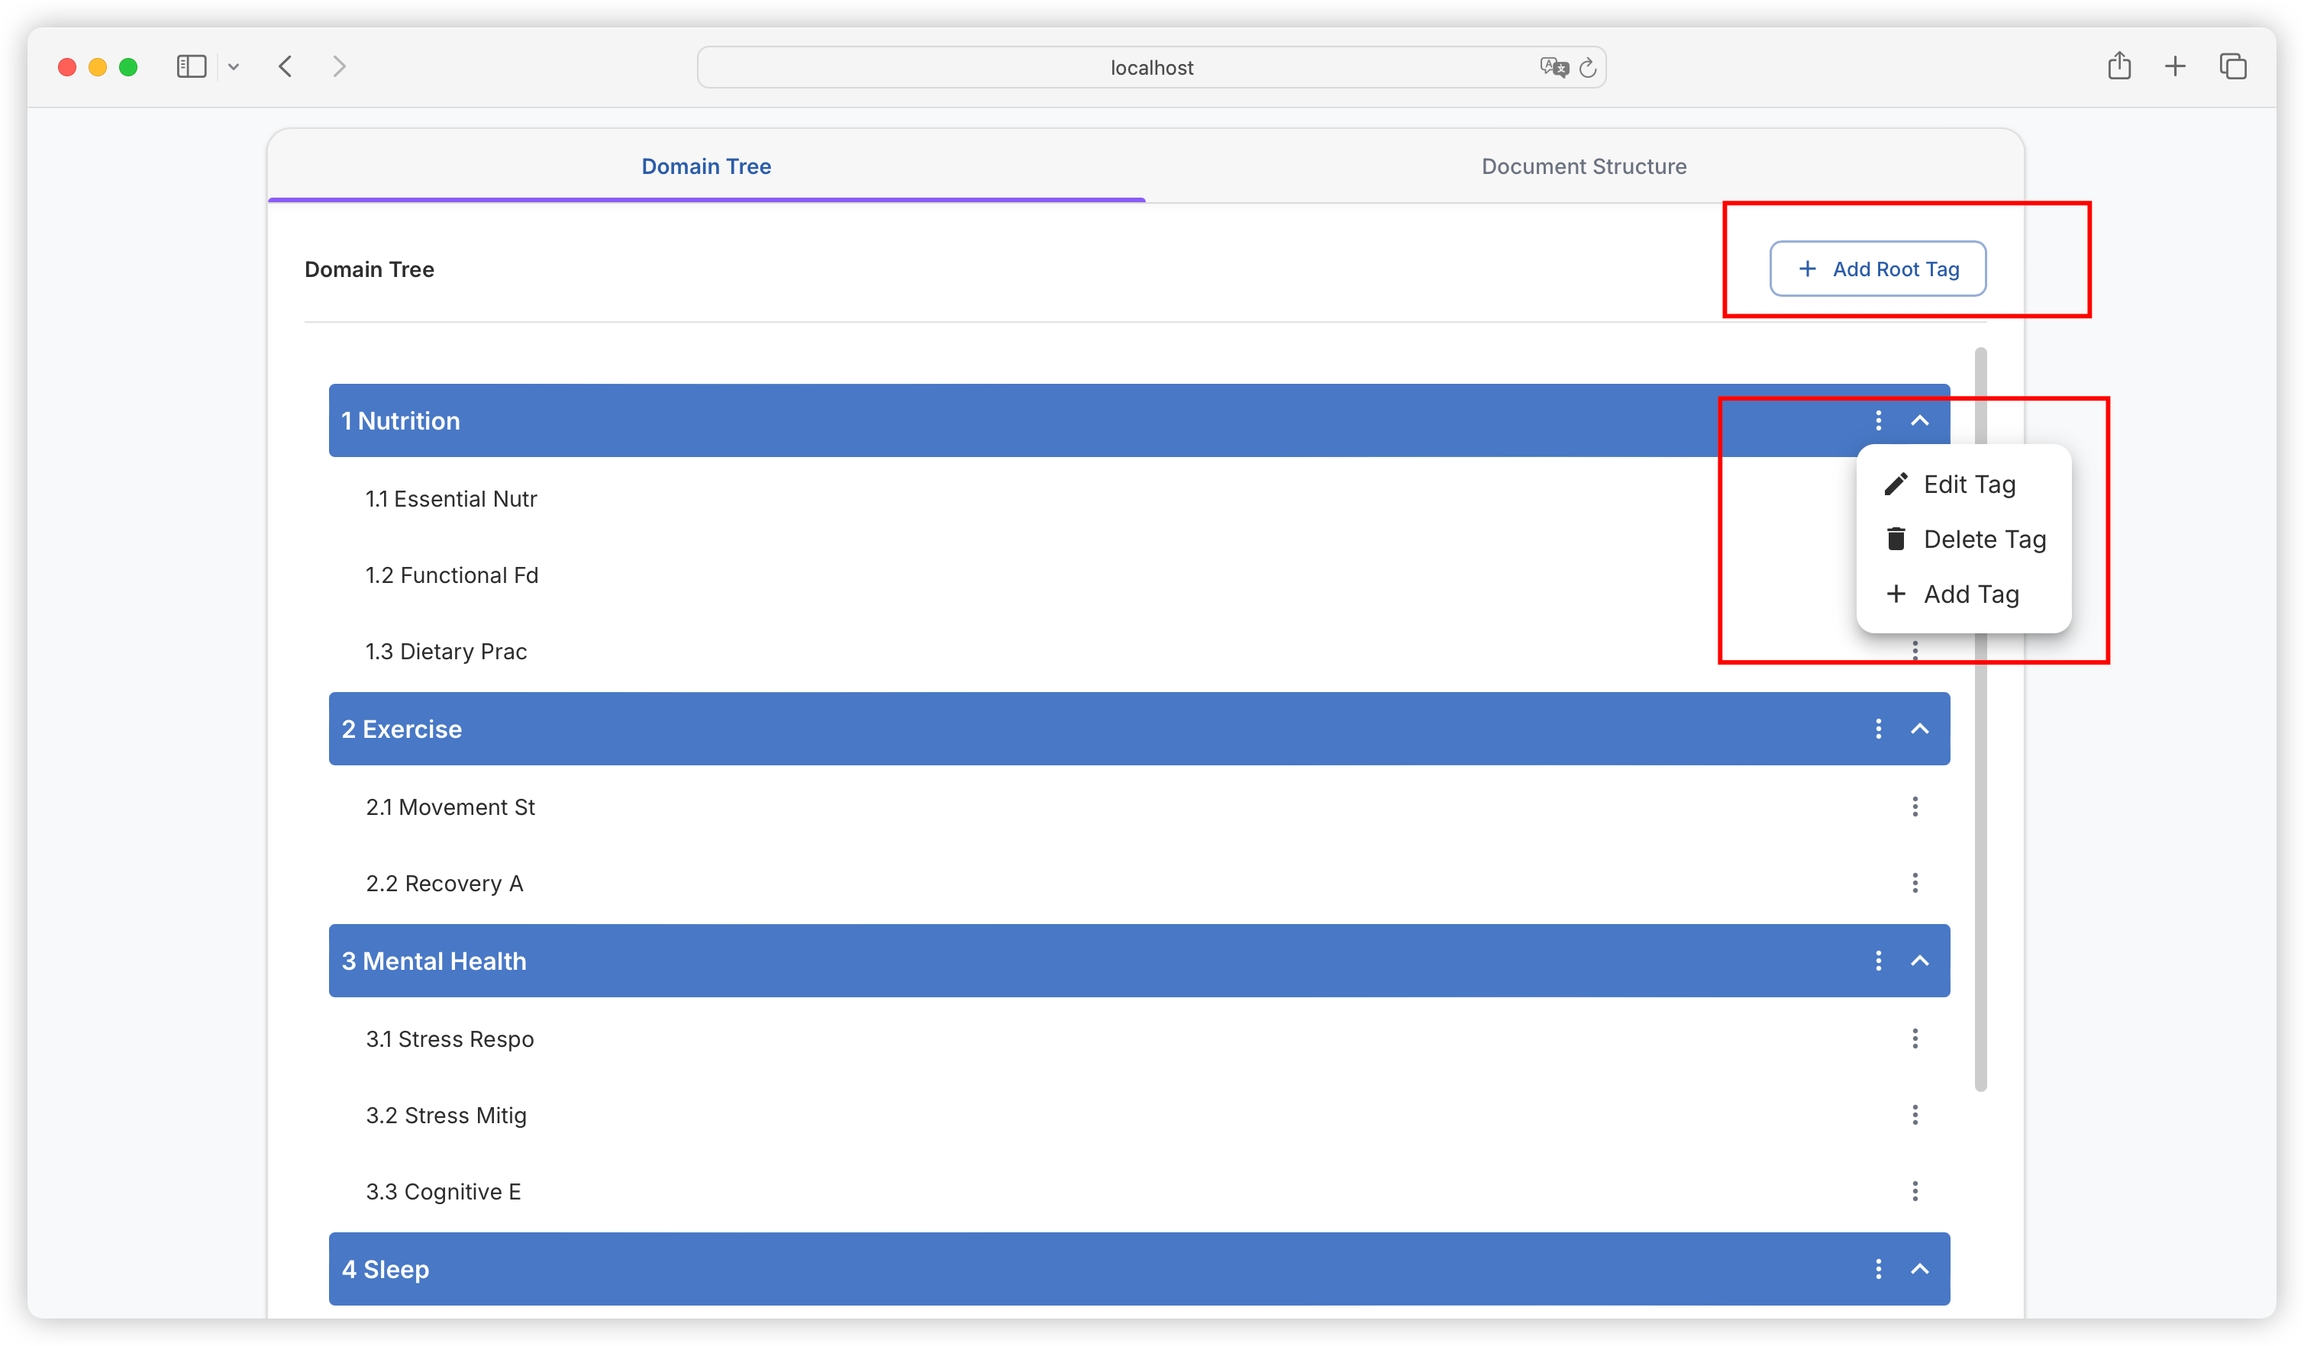Open options for 3.3 Cognitive E row
Viewport: 2304px width, 1346px height.
[x=1915, y=1191]
